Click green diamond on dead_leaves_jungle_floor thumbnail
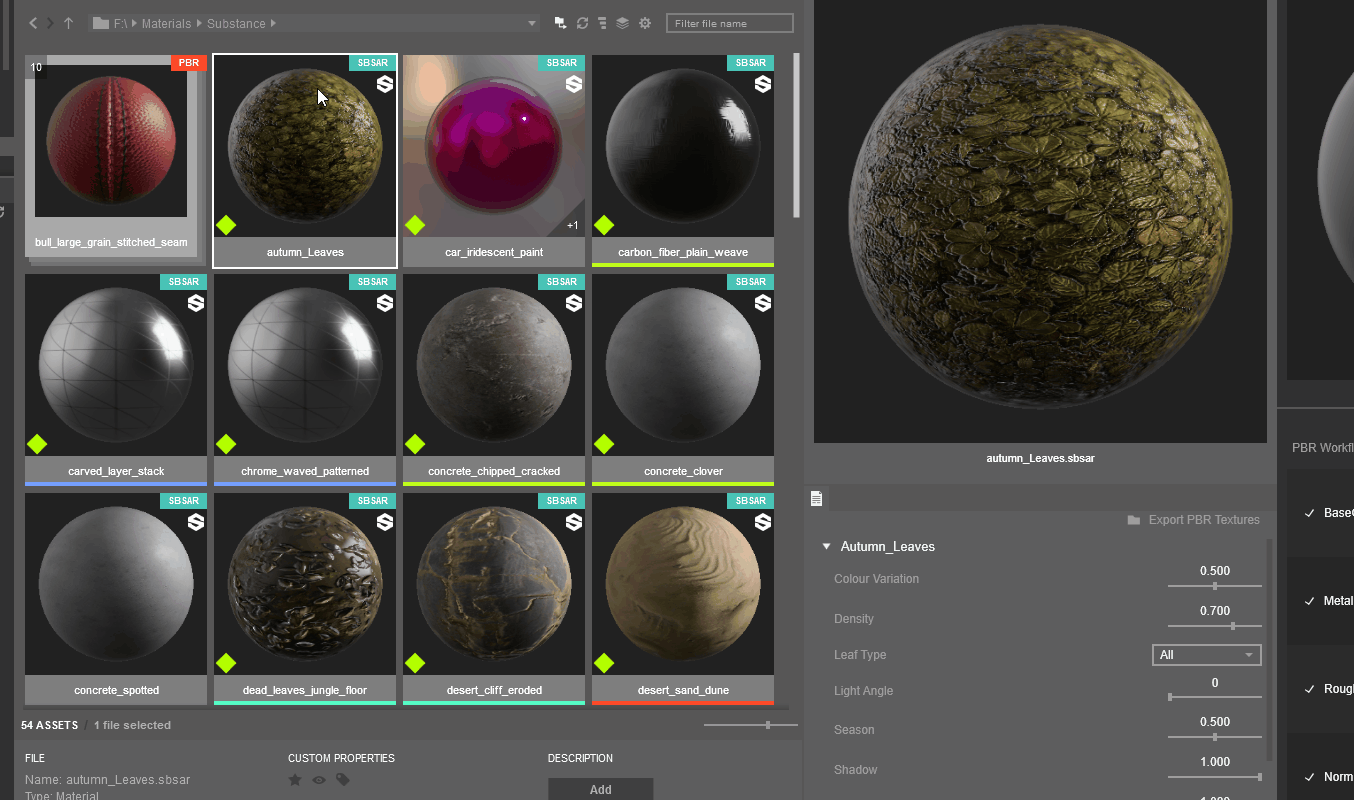This screenshot has width=1354, height=800. coord(226,663)
